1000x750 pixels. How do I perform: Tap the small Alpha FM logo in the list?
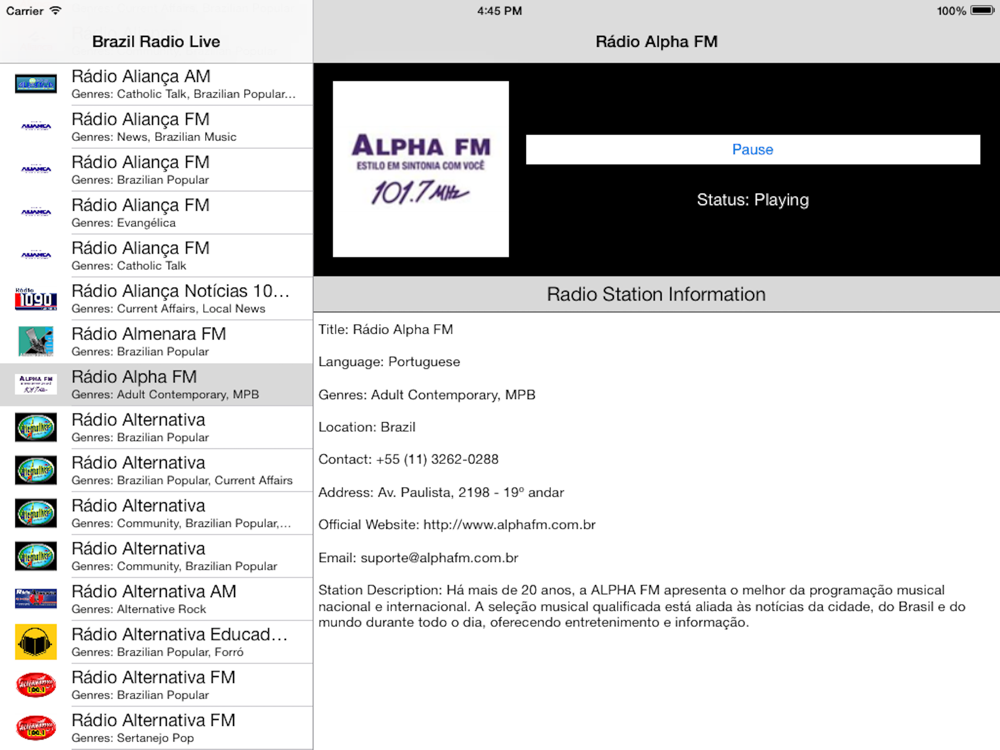click(x=36, y=384)
